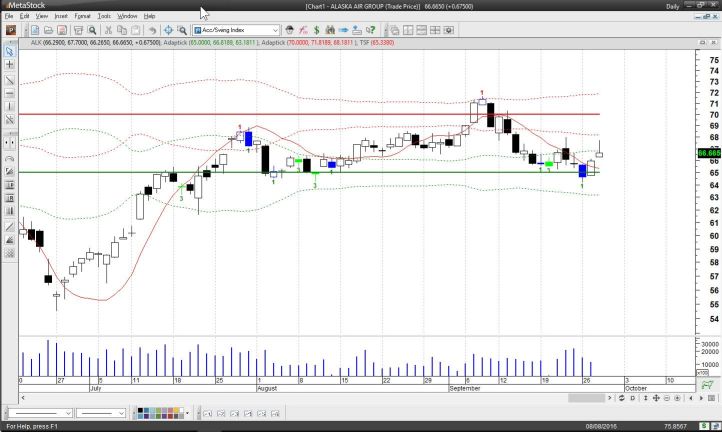The image size is (722, 432).
Task: Click the download data icon
Action: (357, 30)
